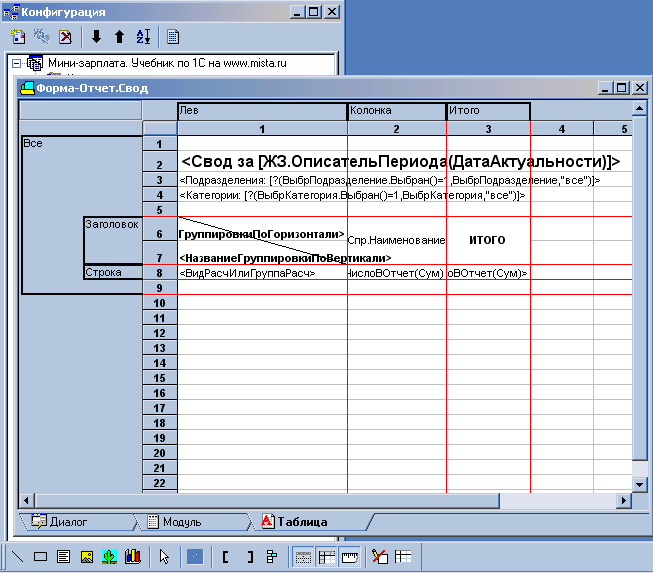The image size is (653, 573).
Task: Select the Мини-зарплата configuration tree item
Action: tap(167, 63)
